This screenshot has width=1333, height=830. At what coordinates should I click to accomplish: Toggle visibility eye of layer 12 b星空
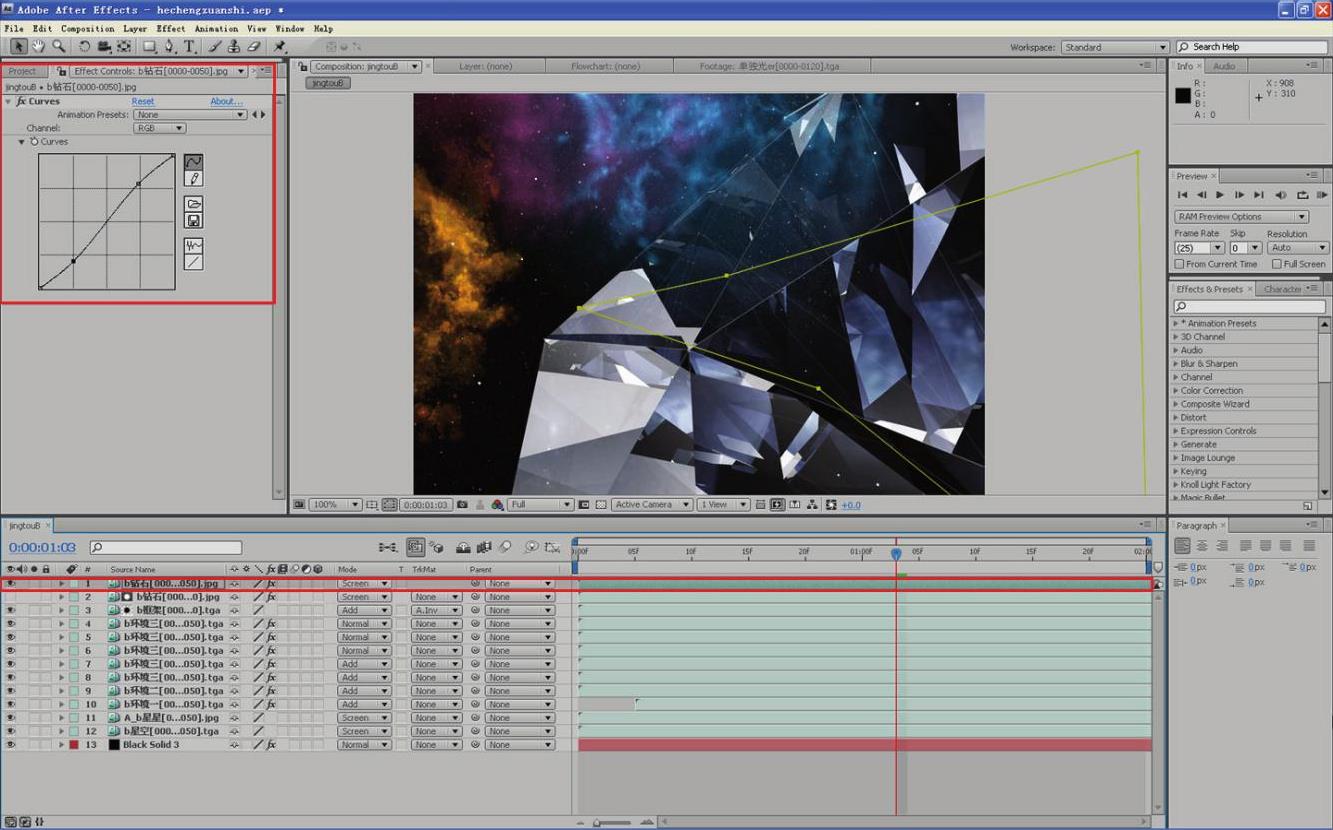[11, 731]
